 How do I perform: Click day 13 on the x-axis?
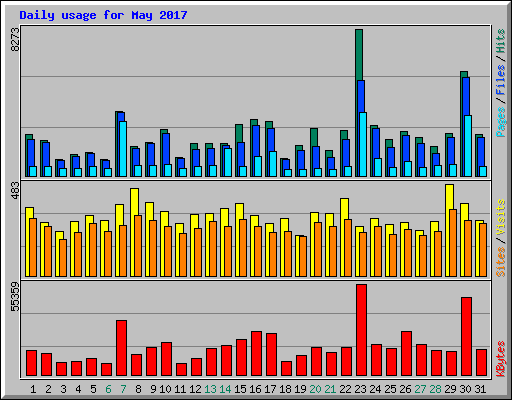pyautogui.click(x=210, y=389)
